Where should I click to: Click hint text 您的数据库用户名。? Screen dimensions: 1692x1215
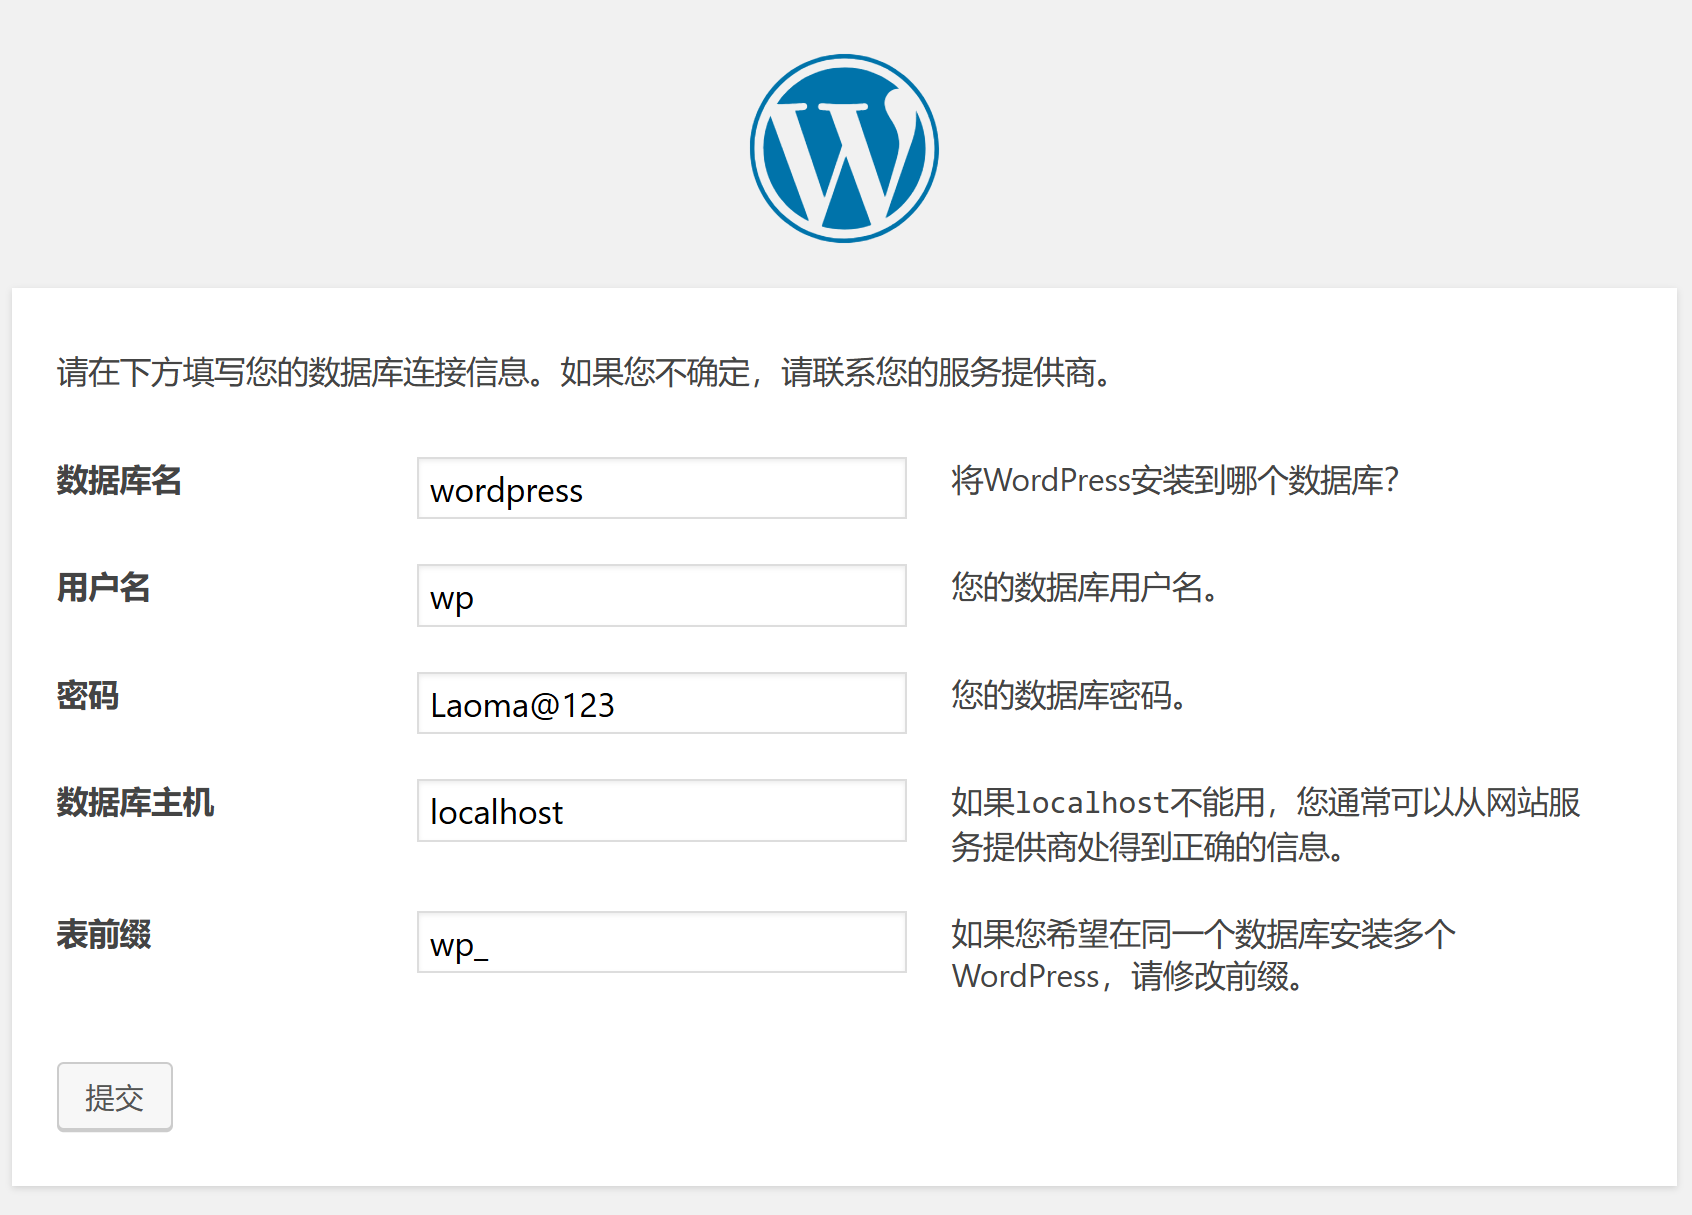(x=1086, y=588)
